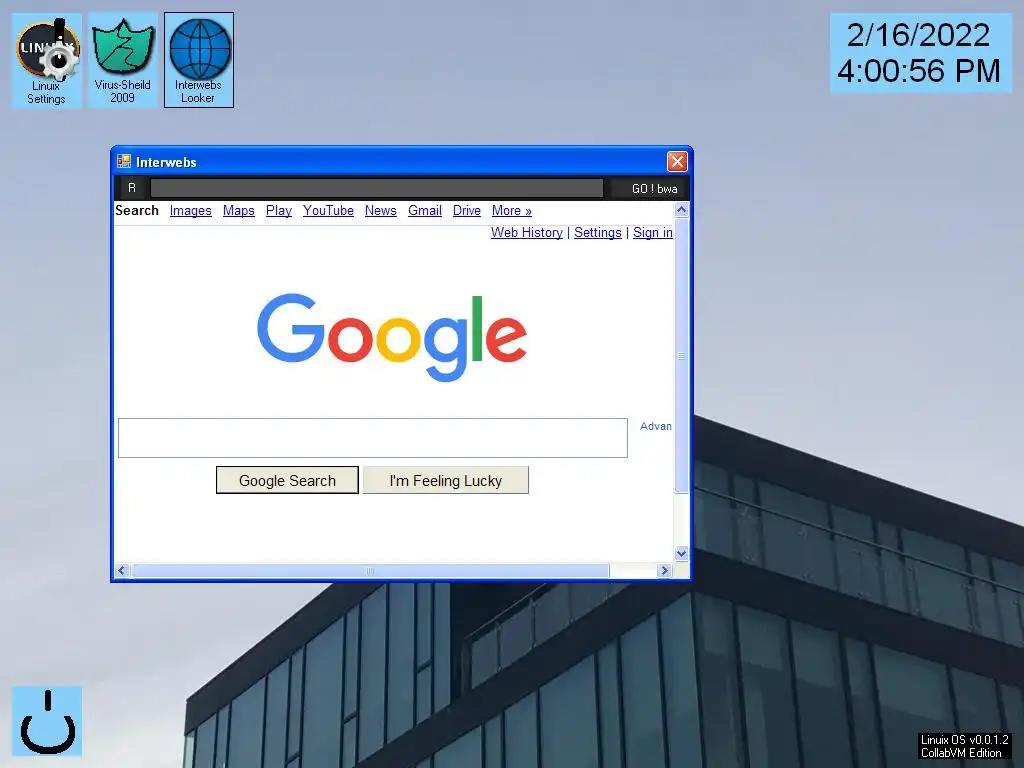Click the Google logo

coord(392,337)
